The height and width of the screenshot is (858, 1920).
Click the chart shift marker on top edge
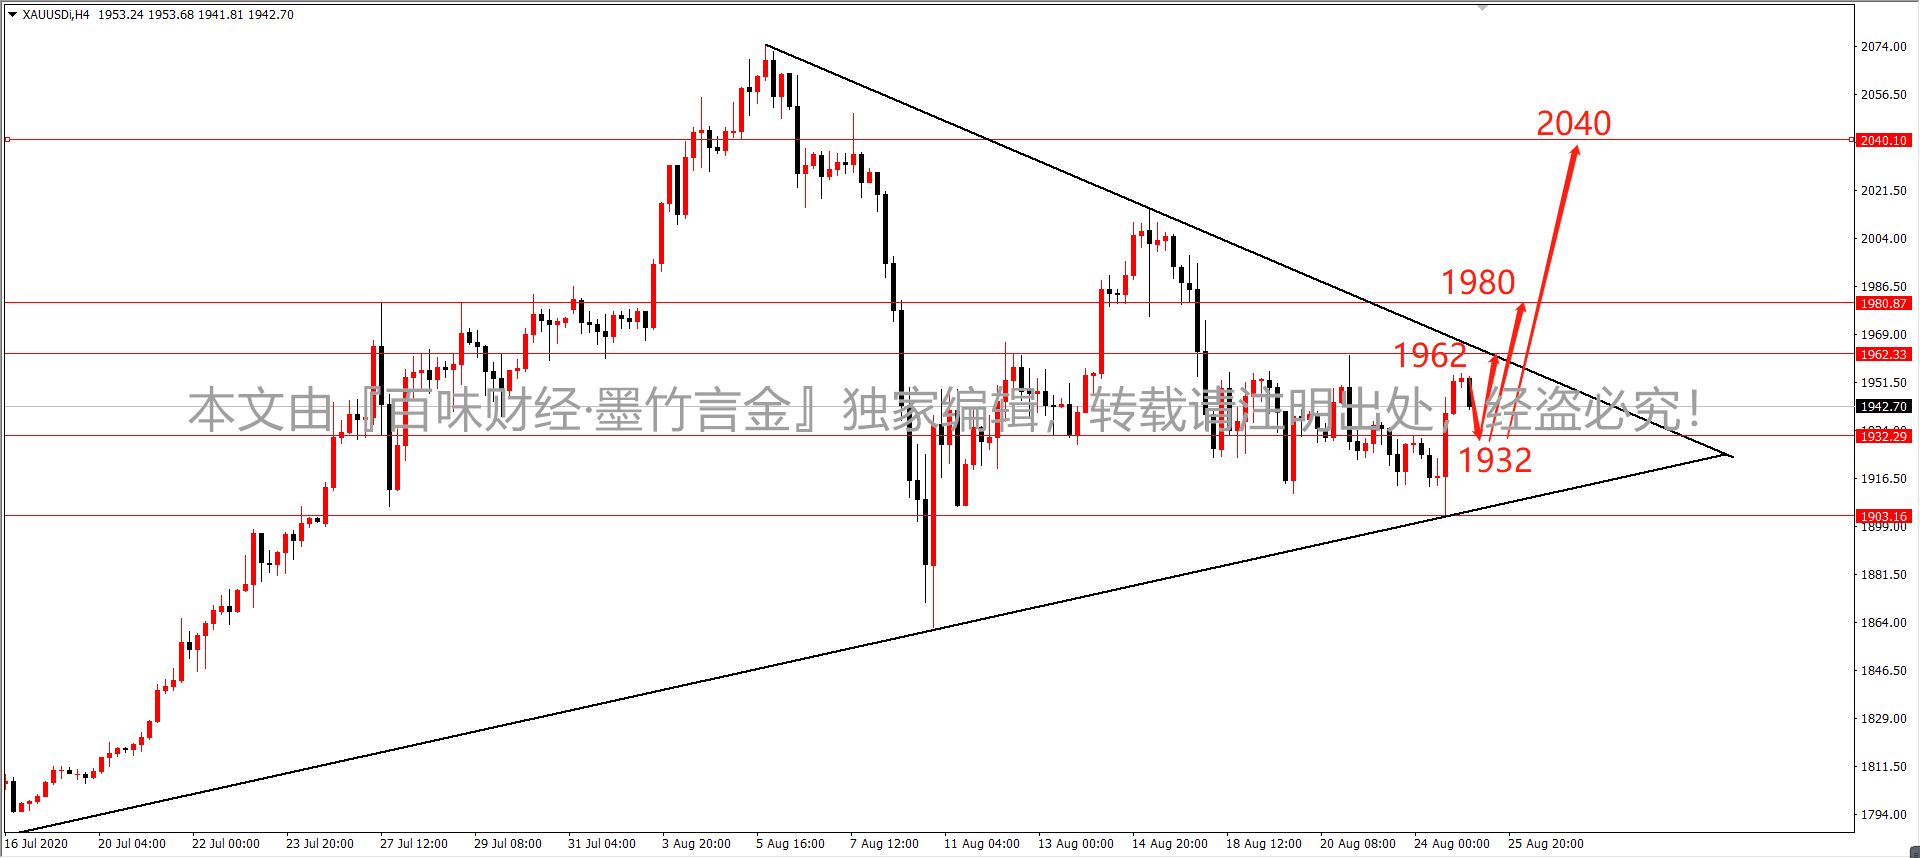coord(1483,7)
